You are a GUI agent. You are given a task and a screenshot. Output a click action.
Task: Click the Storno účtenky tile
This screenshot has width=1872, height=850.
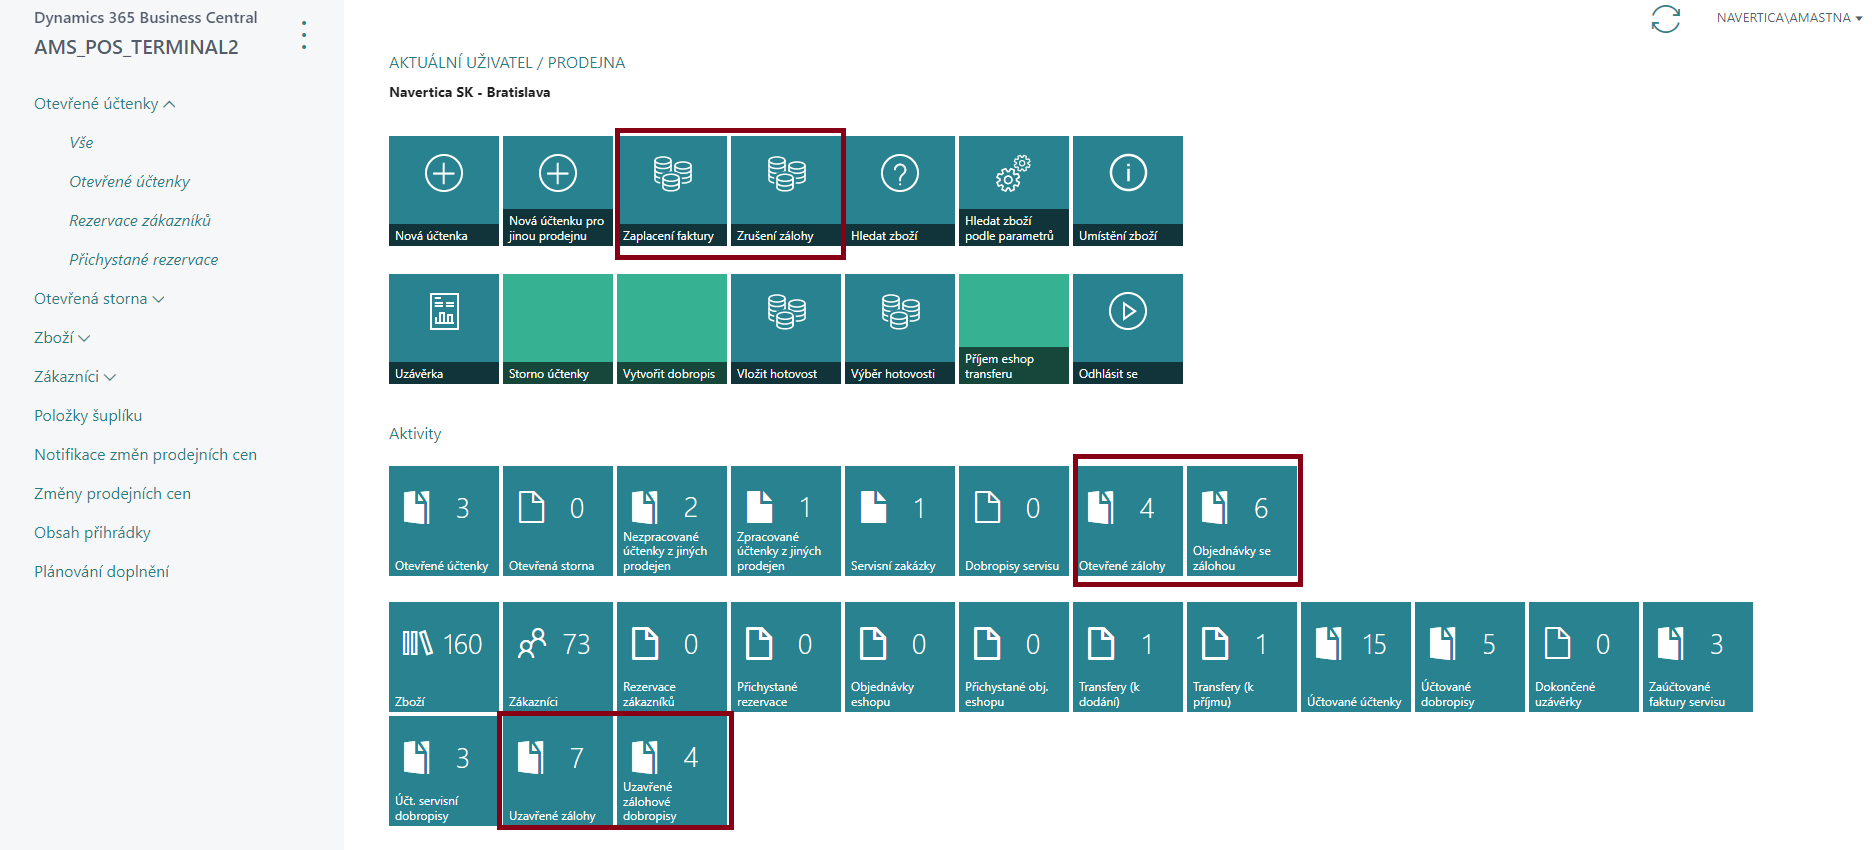558,329
